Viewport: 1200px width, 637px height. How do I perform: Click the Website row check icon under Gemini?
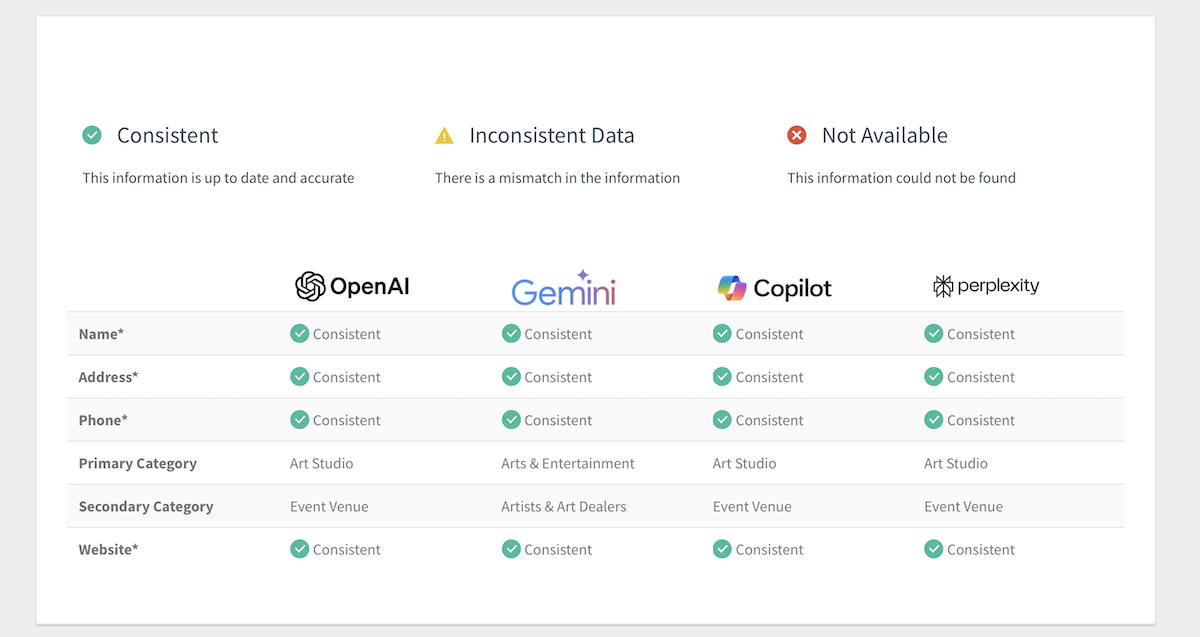pyautogui.click(x=511, y=548)
